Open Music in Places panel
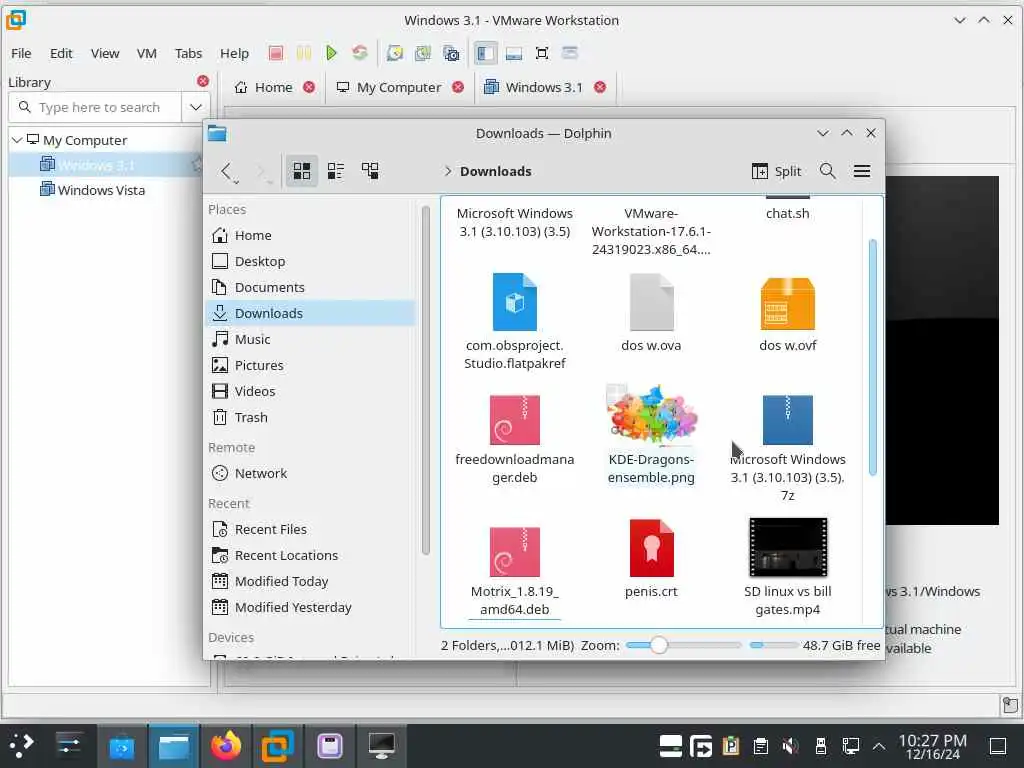The width and height of the screenshot is (1024, 768). (310, 339)
